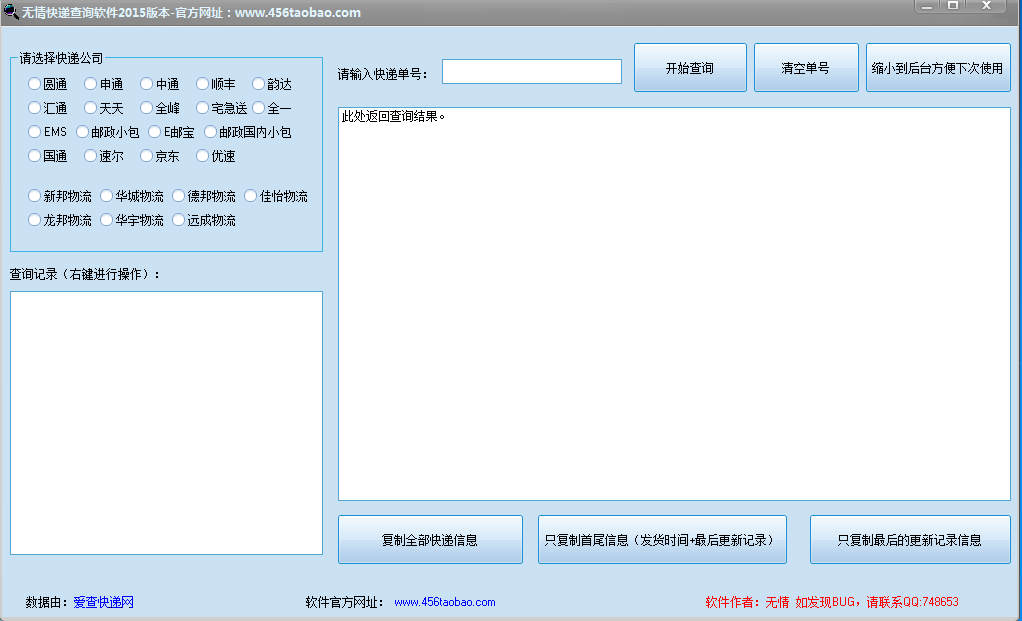Viewport: 1022px width, 621px height.
Task: Select the 远成物流 logistics option
Action: [x=178, y=219]
